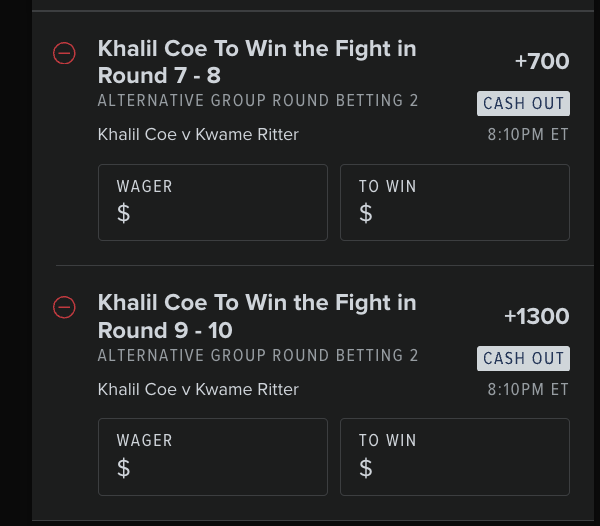Click the TO WIN label on the Round 9 - 10 bet
600x526 pixels.
(388, 440)
